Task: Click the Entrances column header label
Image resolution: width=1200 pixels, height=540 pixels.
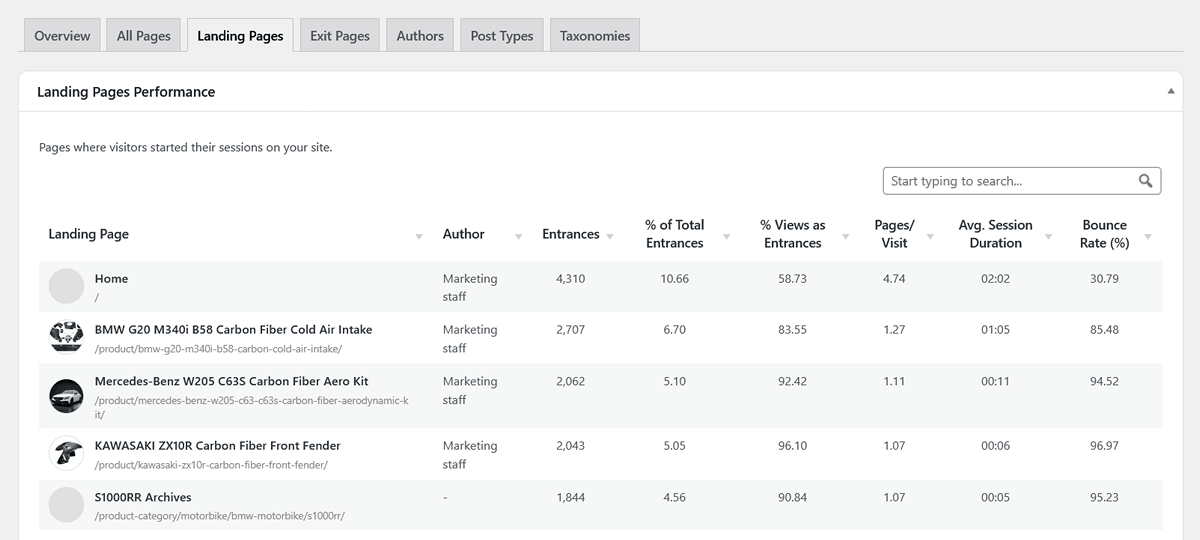Action: (571, 234)
